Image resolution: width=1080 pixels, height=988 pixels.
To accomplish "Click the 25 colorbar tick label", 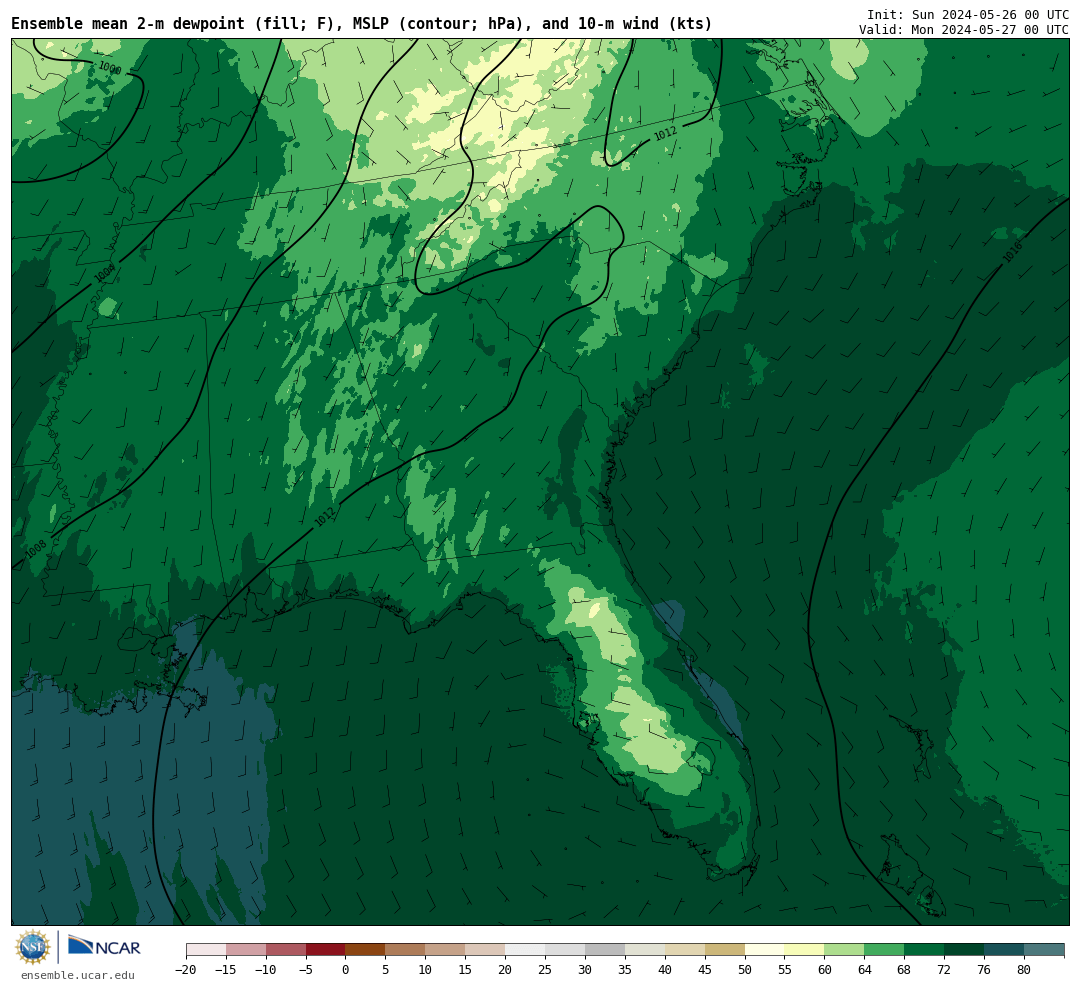I will click(x=546, y=970).
